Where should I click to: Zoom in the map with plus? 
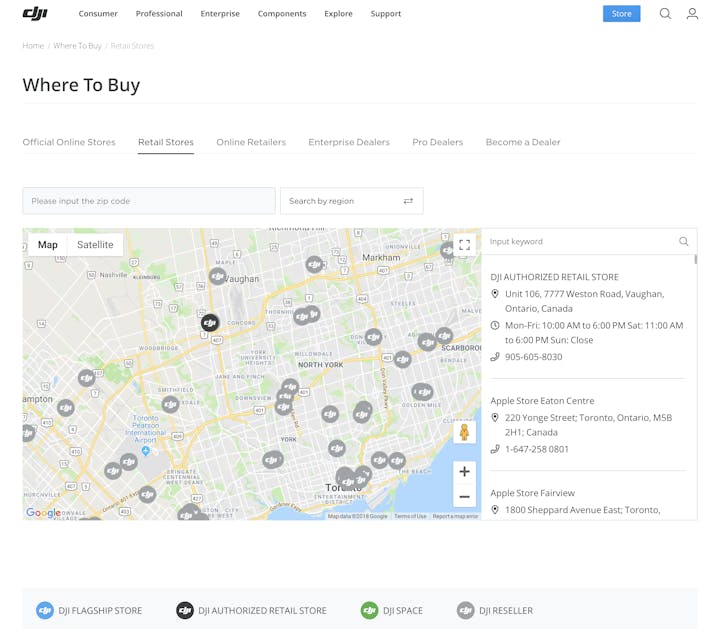[464, 472]
